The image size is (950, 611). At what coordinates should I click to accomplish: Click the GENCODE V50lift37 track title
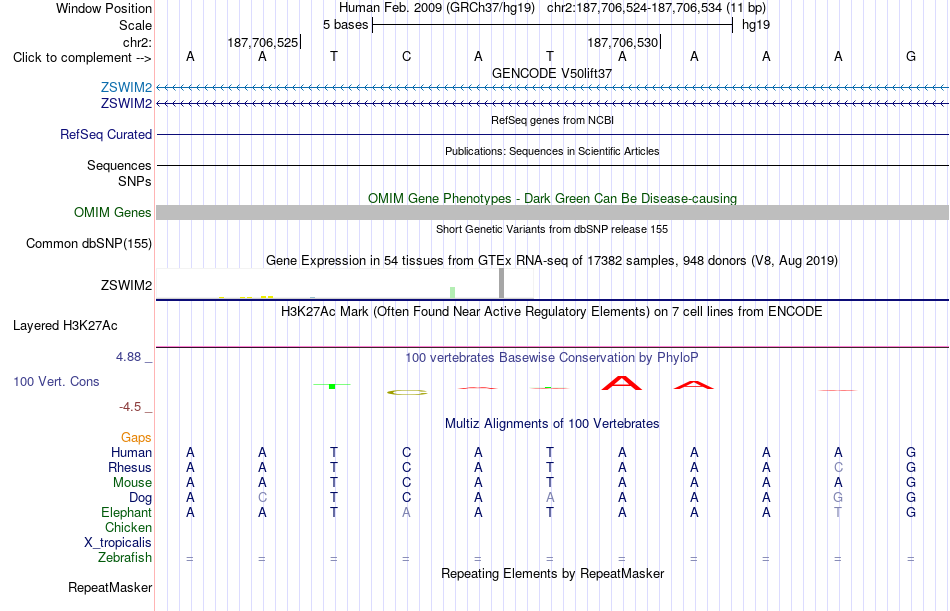pyautogui.click(x=552, y=73)
